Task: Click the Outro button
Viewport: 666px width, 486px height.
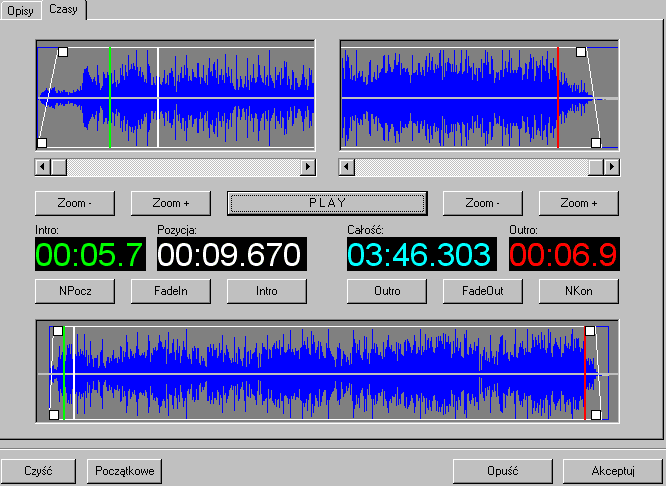Action: (387, 291)
